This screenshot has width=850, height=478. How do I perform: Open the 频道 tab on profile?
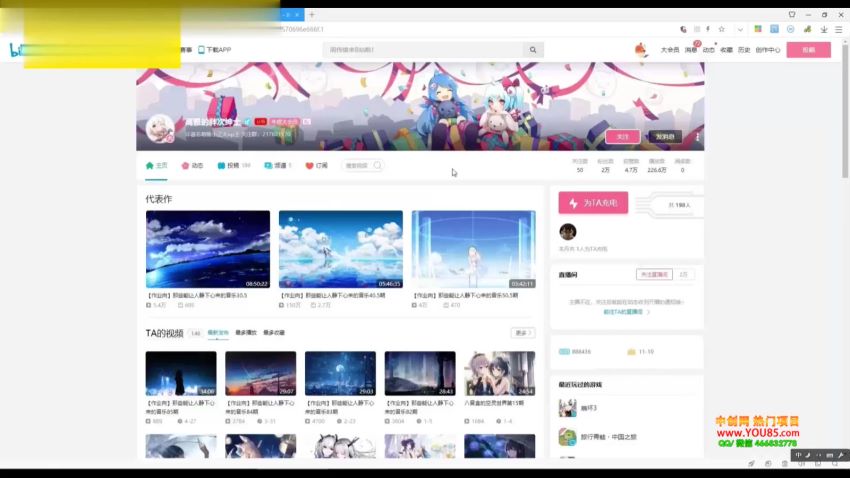click(278, 165)
